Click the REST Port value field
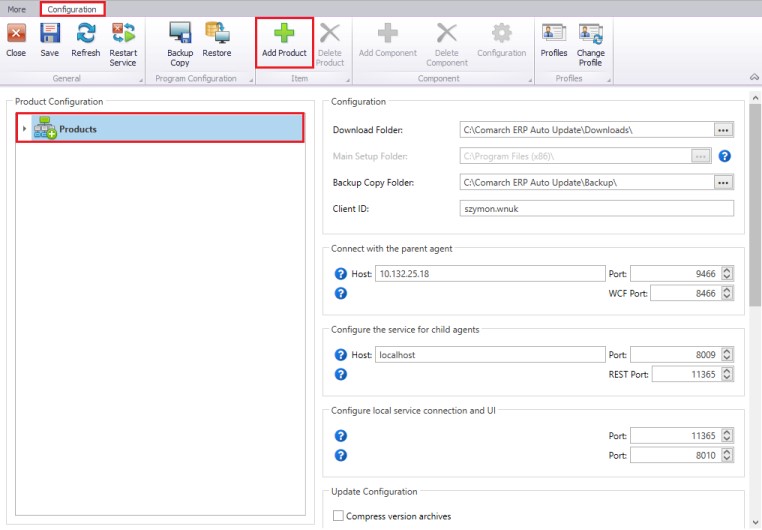Viewport: 762px width, 530px height. tap(686, 374)
